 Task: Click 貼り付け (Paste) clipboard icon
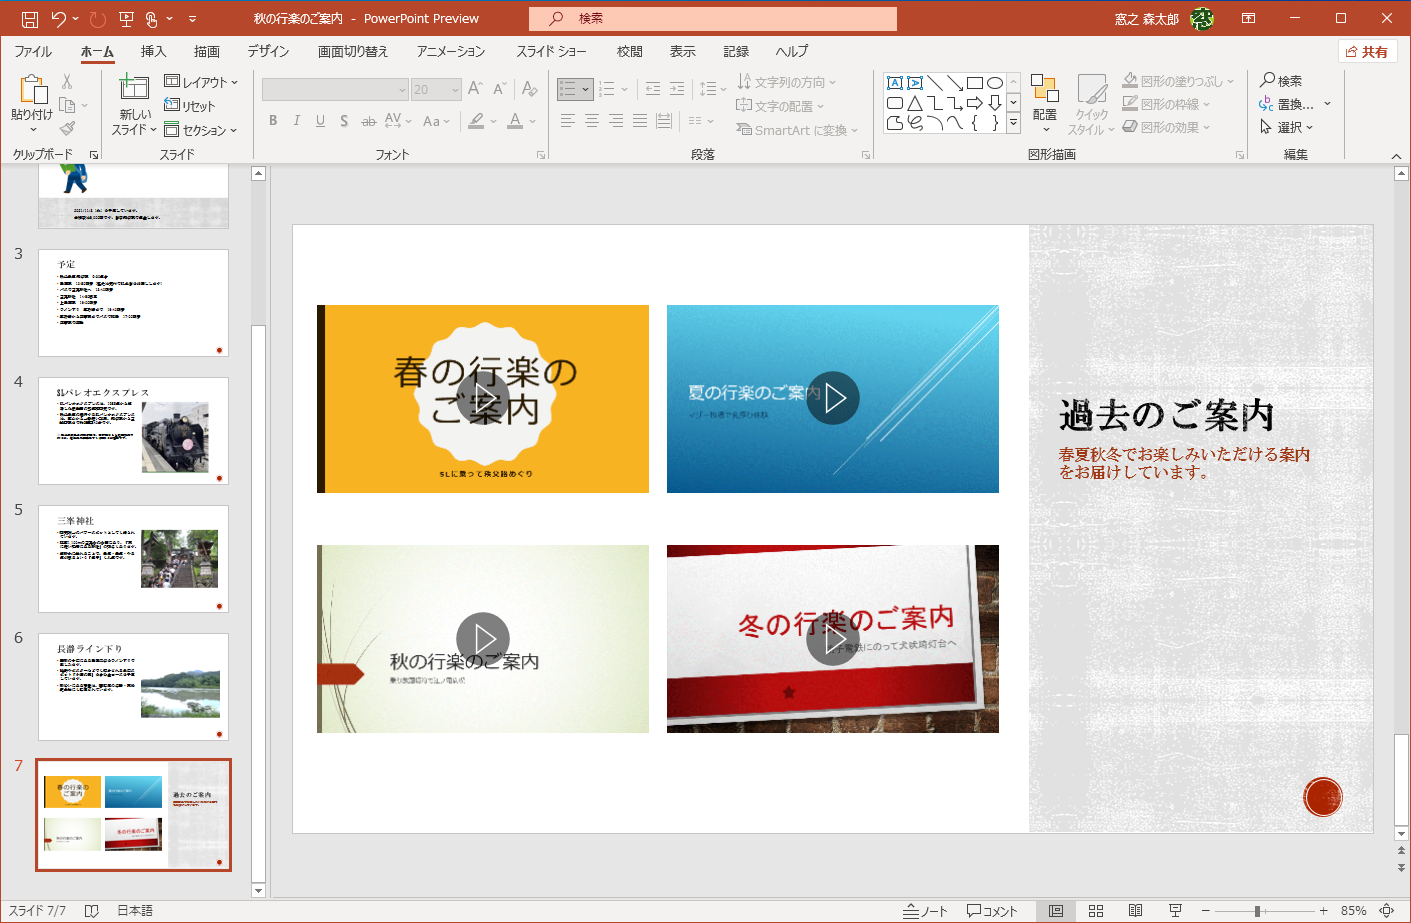click(x=32, y=103)
